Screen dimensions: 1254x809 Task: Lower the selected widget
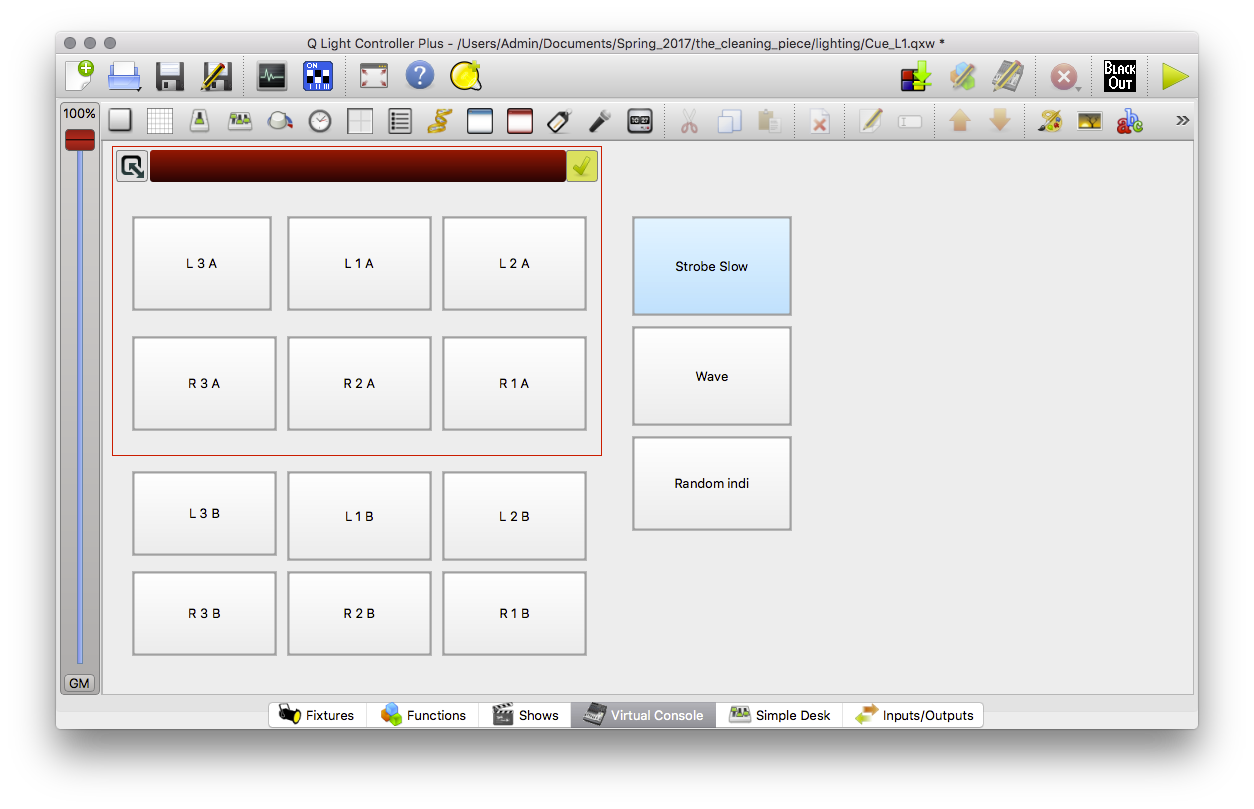point(1000,121)
